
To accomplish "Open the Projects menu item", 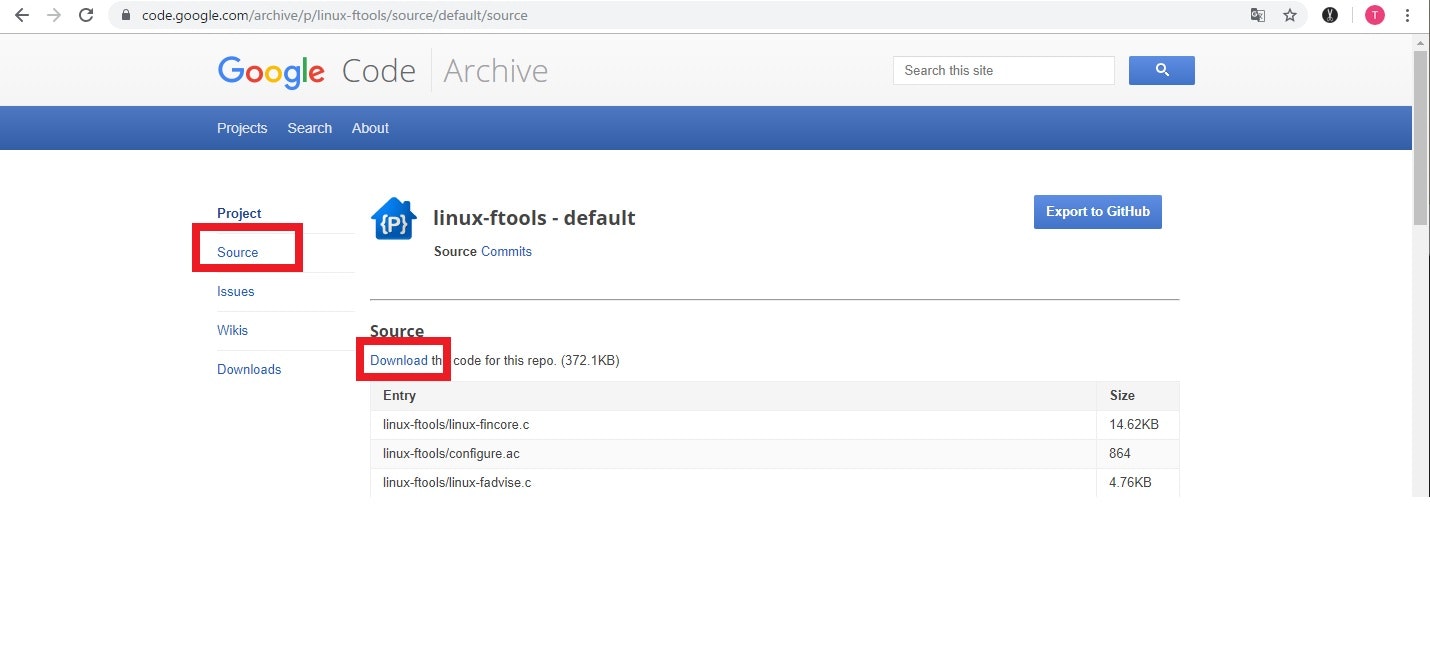I will [242, 128].
